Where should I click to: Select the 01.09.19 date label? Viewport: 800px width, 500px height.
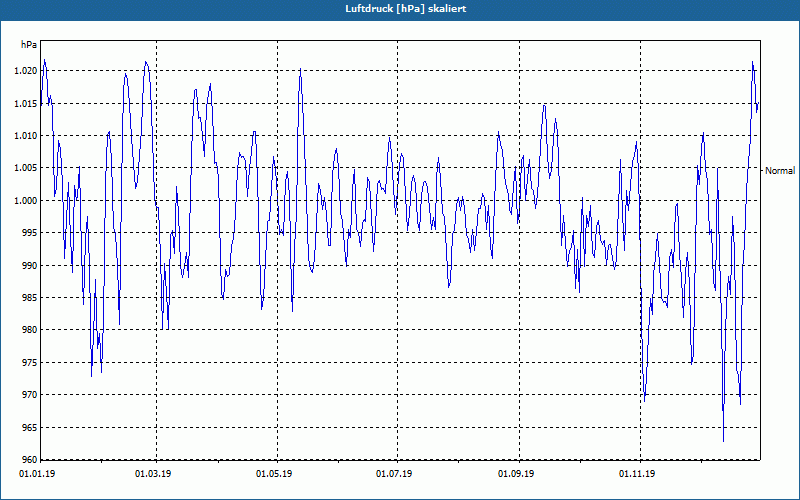516,474
